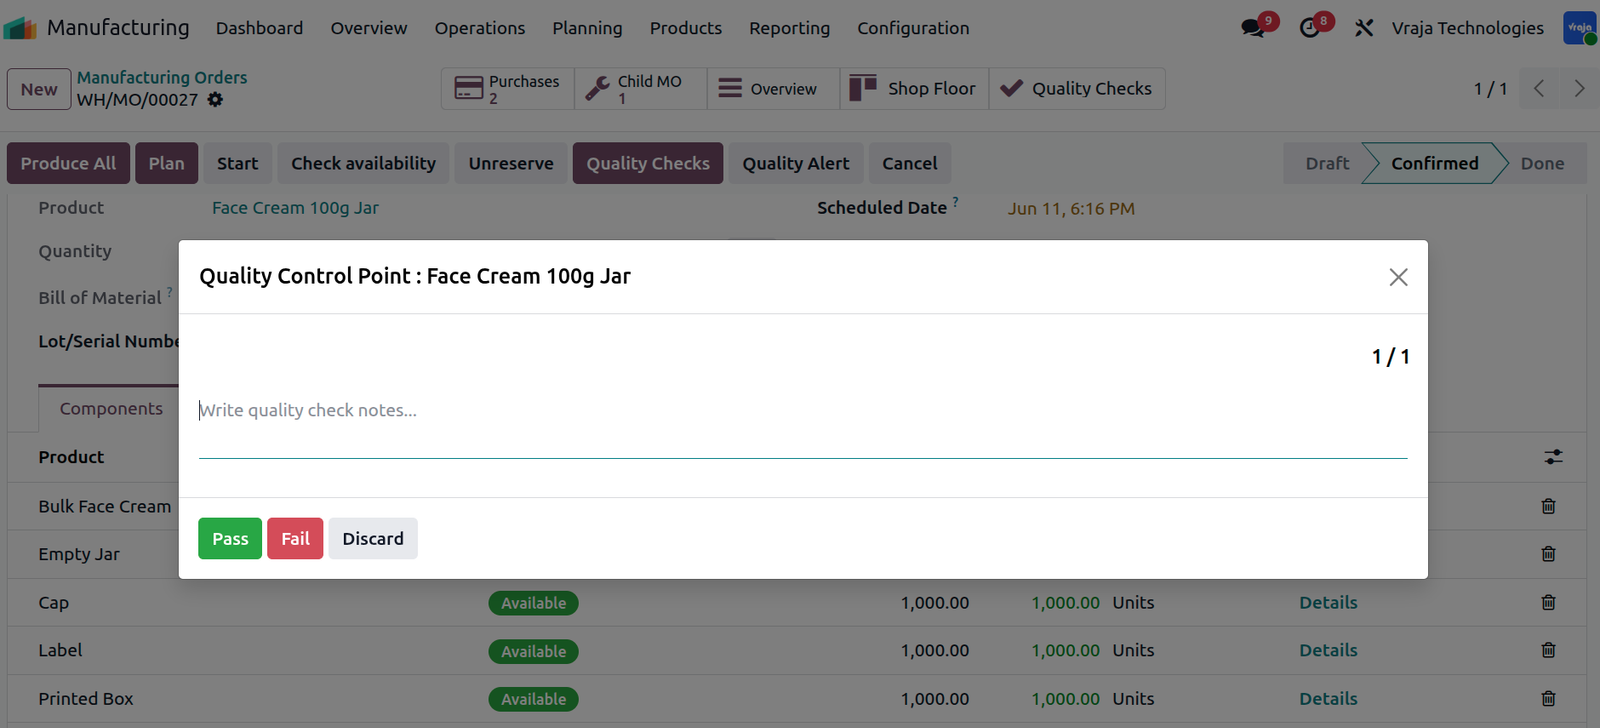This screenshot has height=728, width=1600.
Task: Click the Cancel button
Action: tap(910, 163)
